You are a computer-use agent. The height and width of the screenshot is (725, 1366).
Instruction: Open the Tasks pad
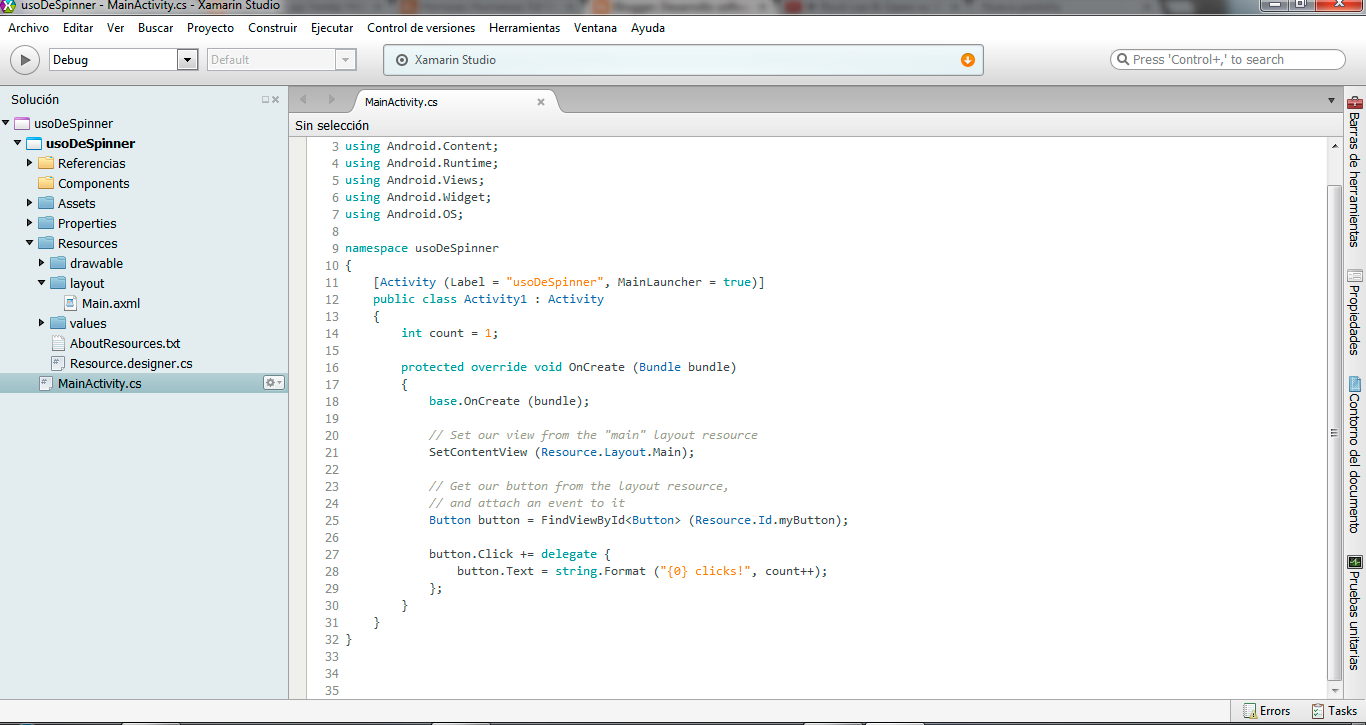1337,710
